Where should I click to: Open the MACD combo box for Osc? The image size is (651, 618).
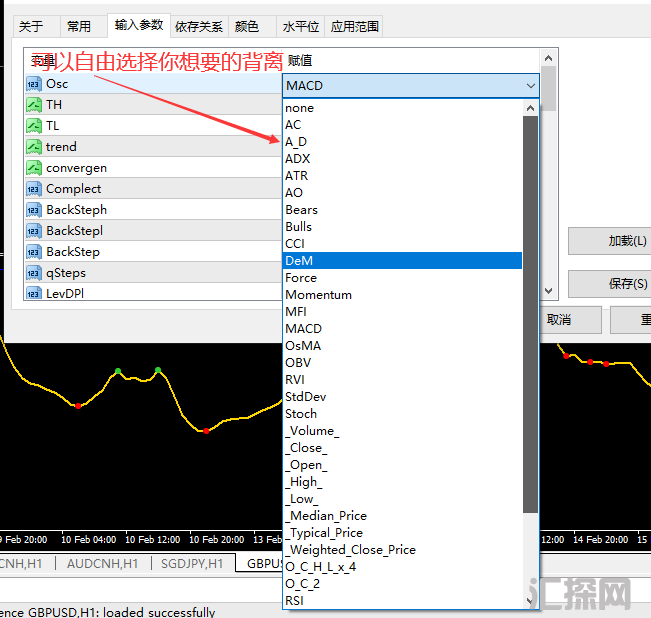tap(411, 86)
